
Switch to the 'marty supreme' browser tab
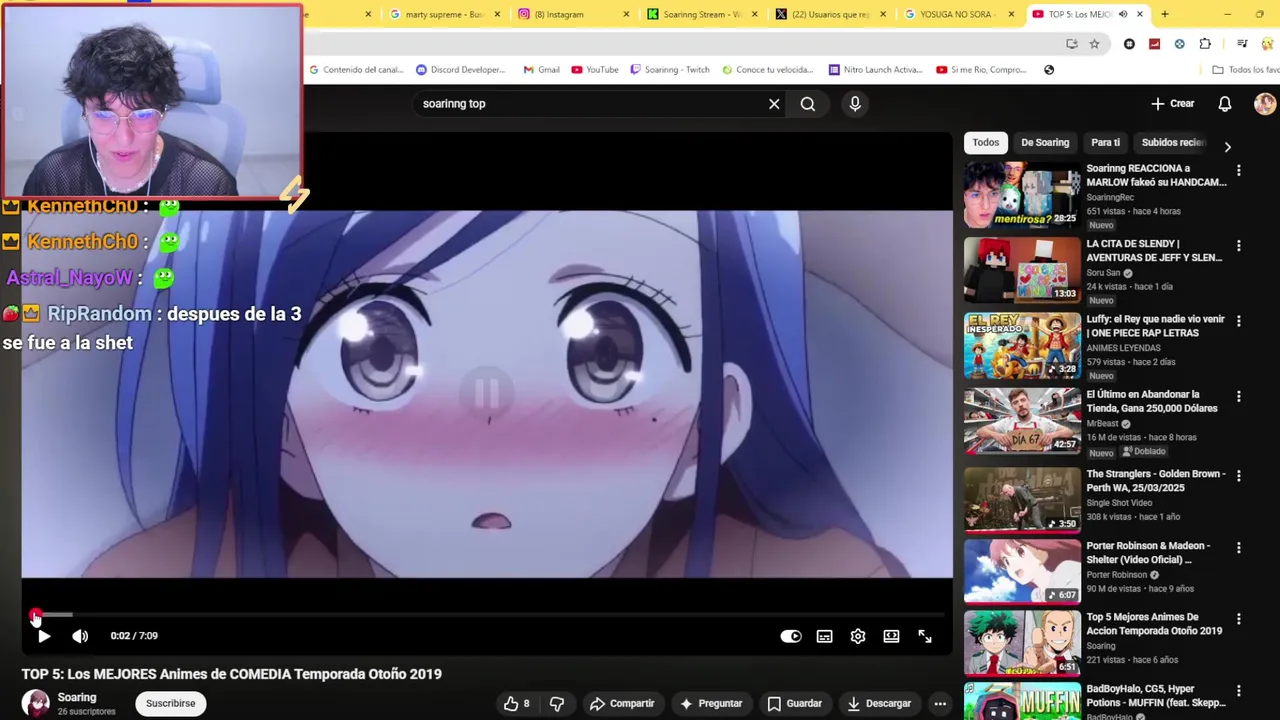(443, 14)
